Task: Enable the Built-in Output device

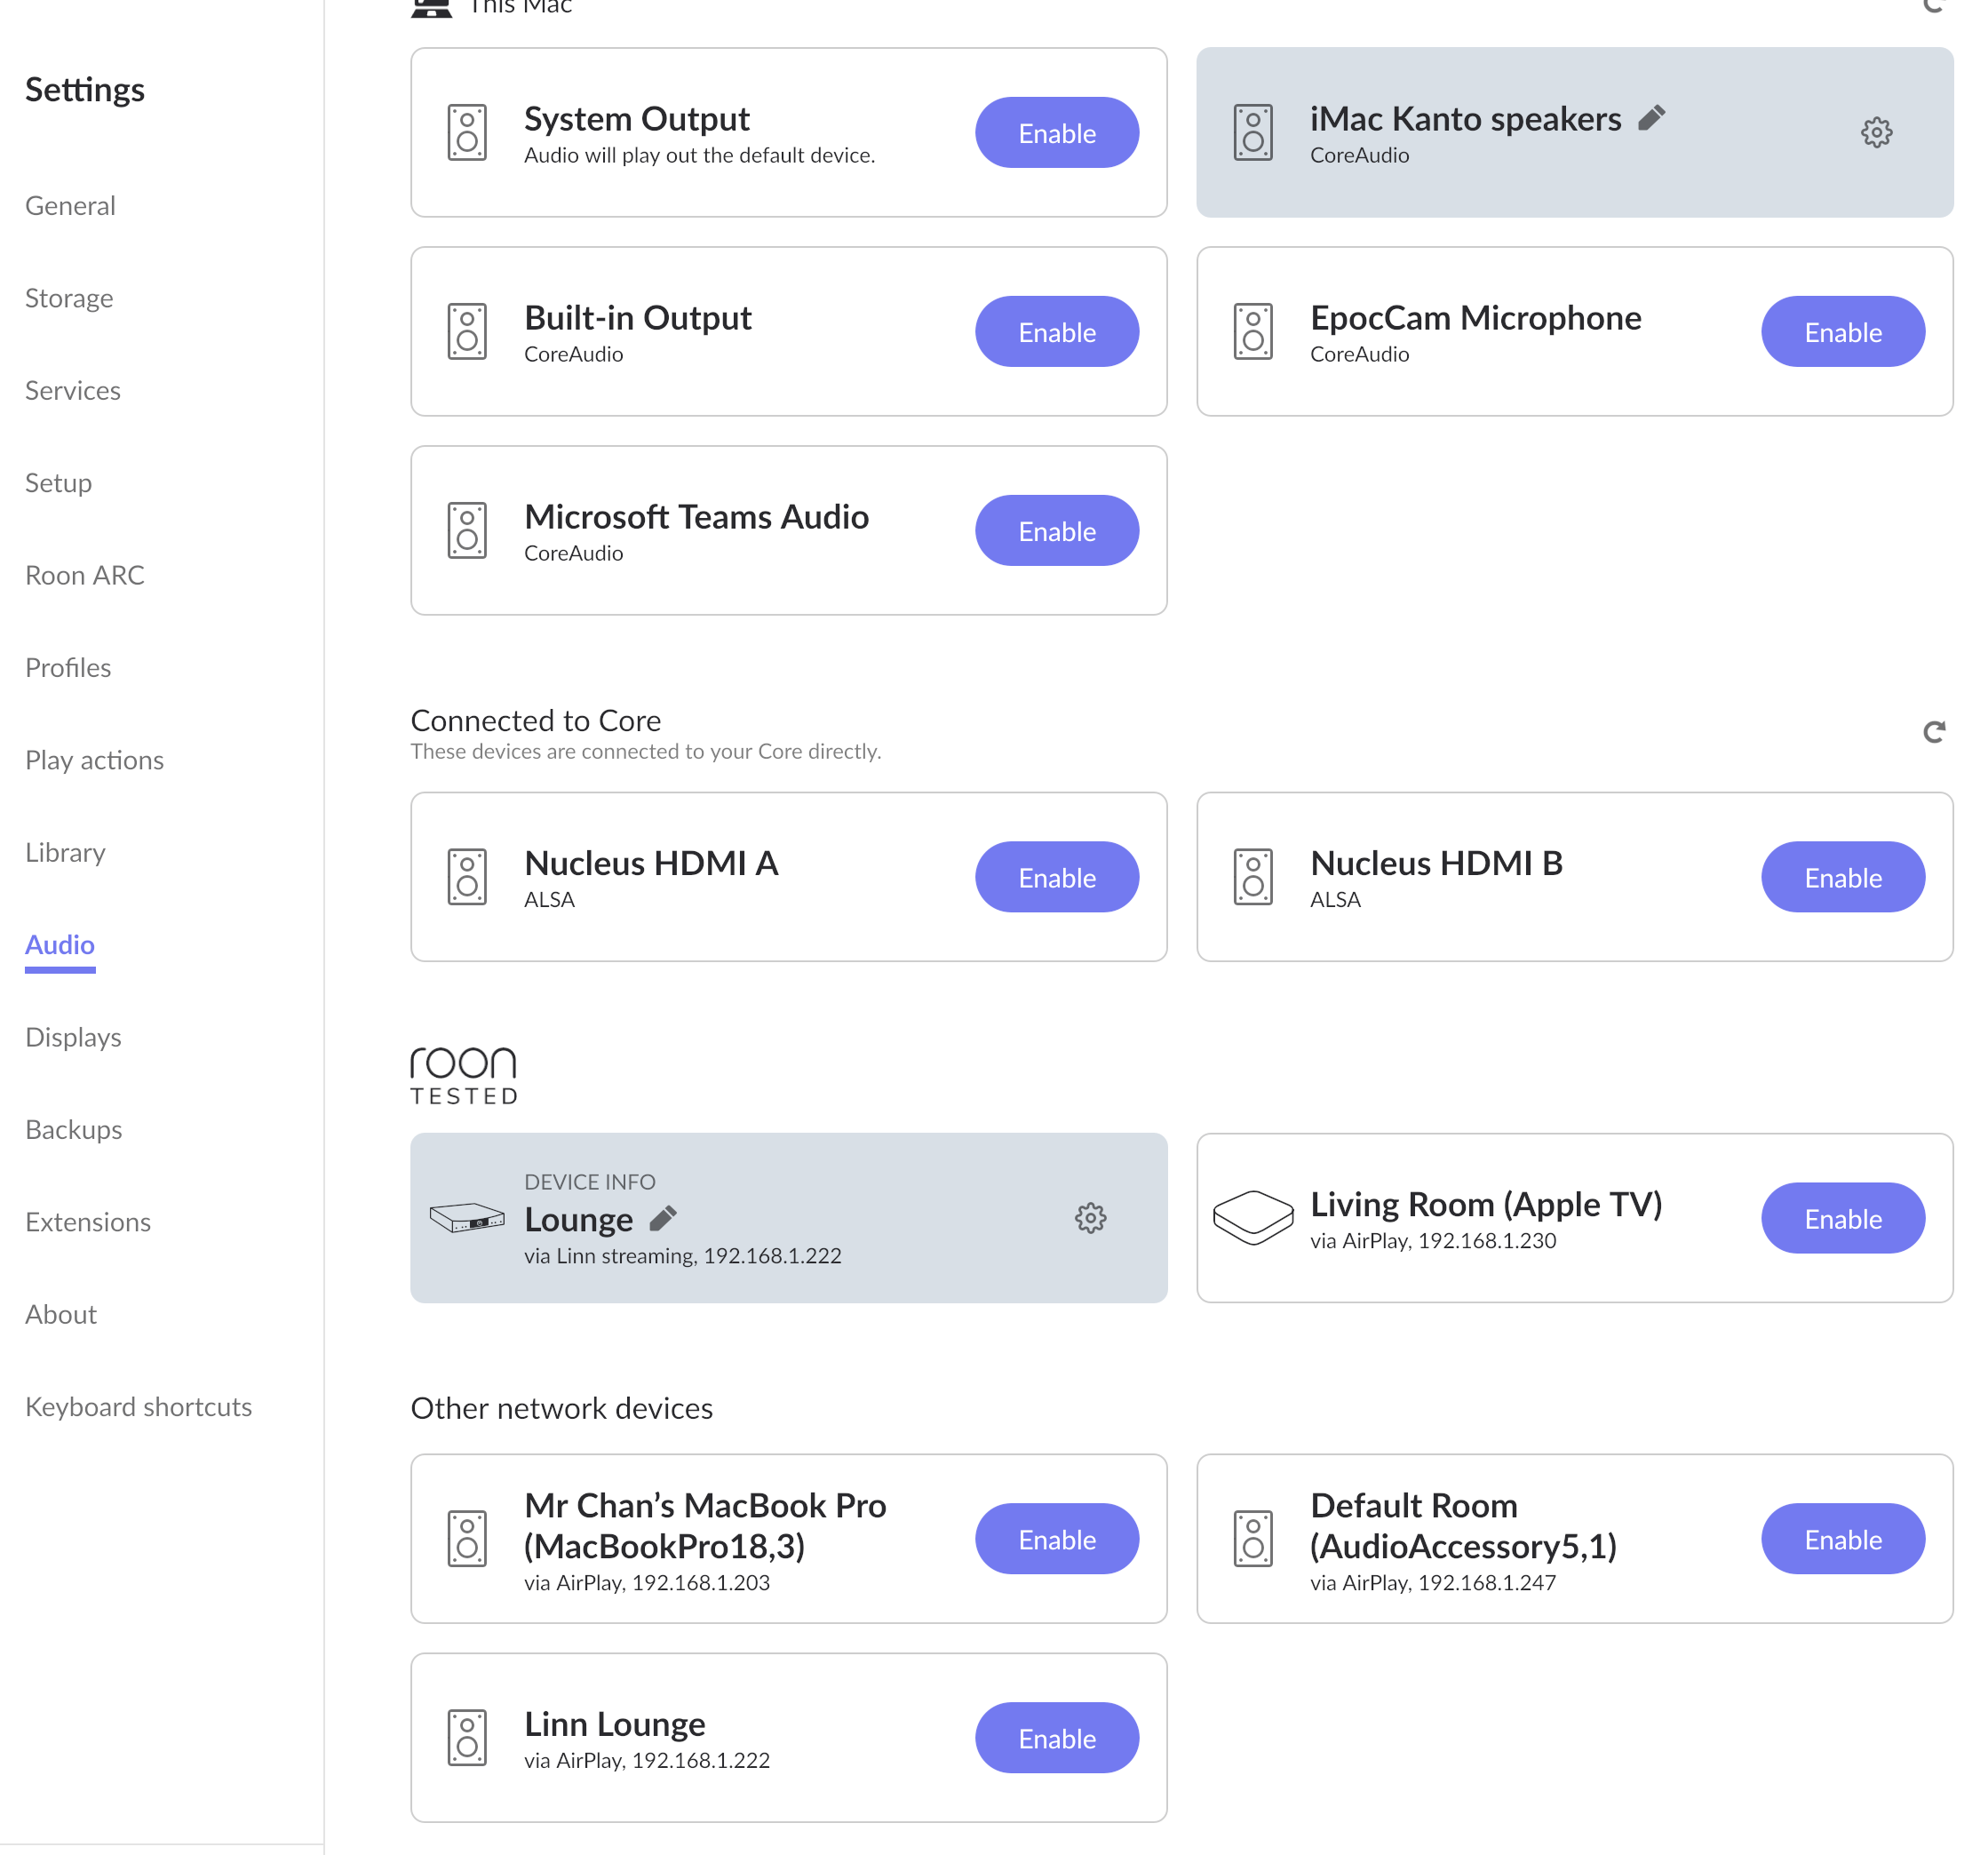Action: click(x=1056, y=332)
